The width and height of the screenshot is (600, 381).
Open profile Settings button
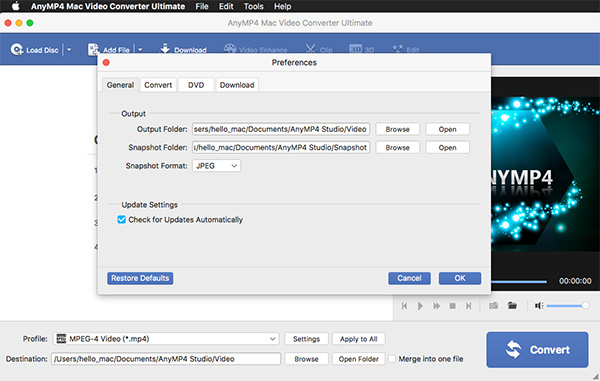(x=306, y=339)
